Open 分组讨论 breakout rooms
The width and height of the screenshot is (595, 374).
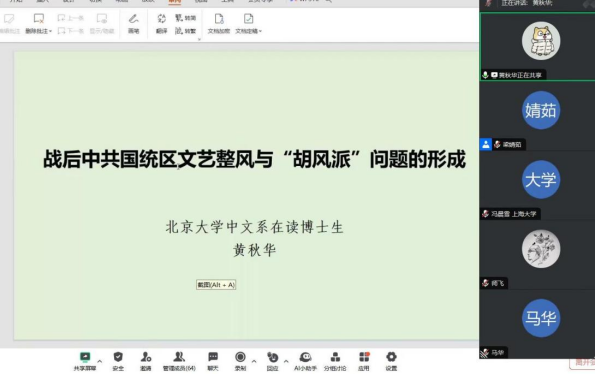[335, 361]
